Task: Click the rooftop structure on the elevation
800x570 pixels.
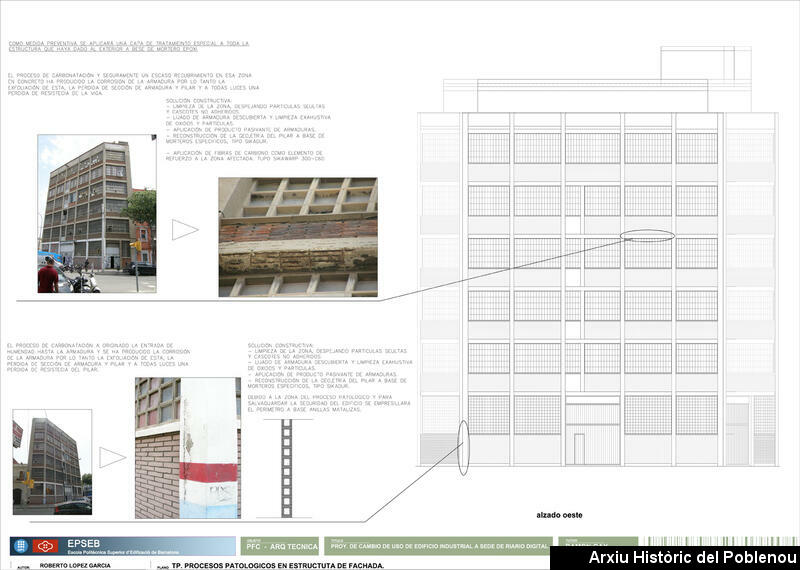Action: click(697, 64)
